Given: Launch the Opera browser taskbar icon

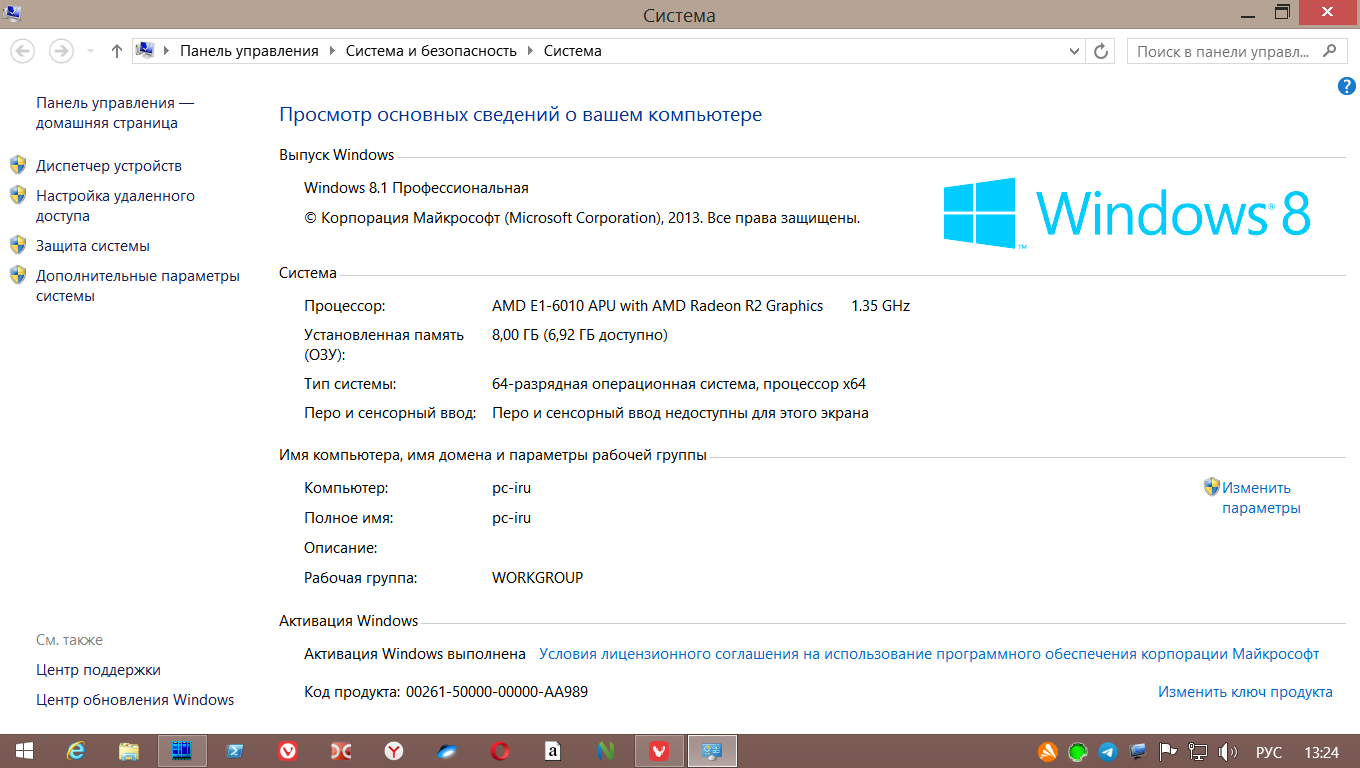Looking at the screenshot, I should tap(500, 751).
